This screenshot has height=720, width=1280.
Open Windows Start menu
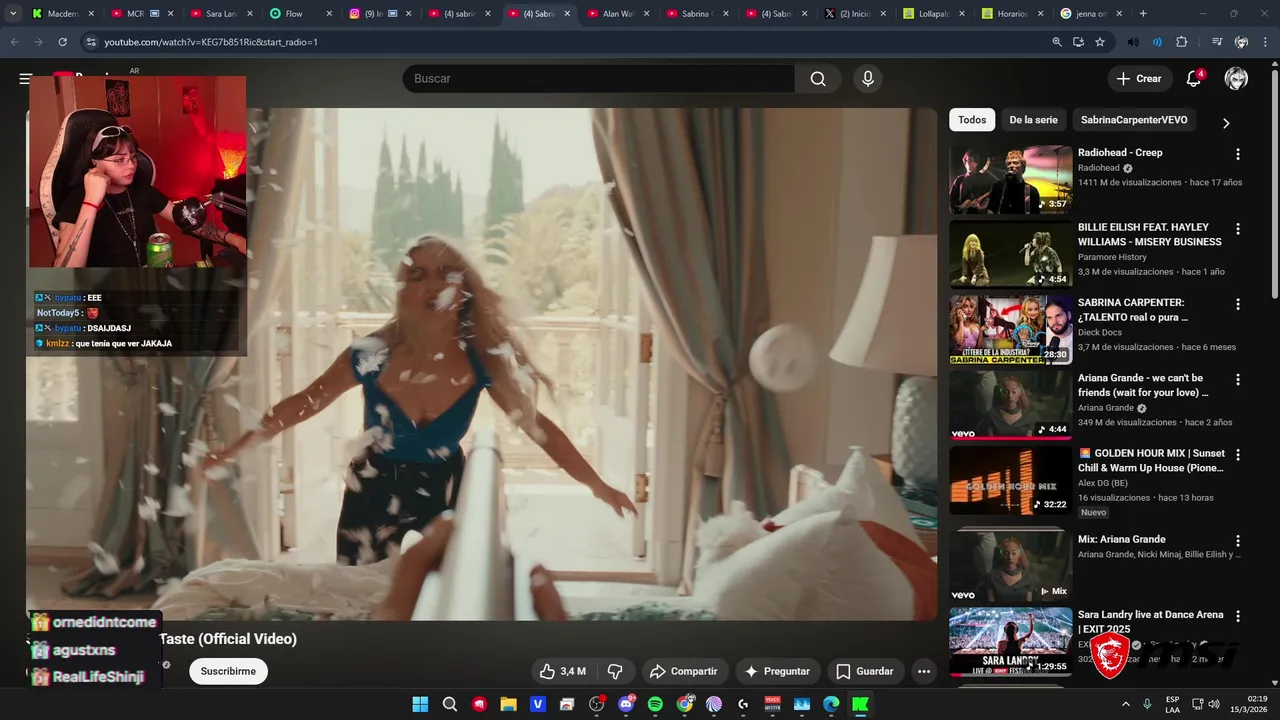420,704
